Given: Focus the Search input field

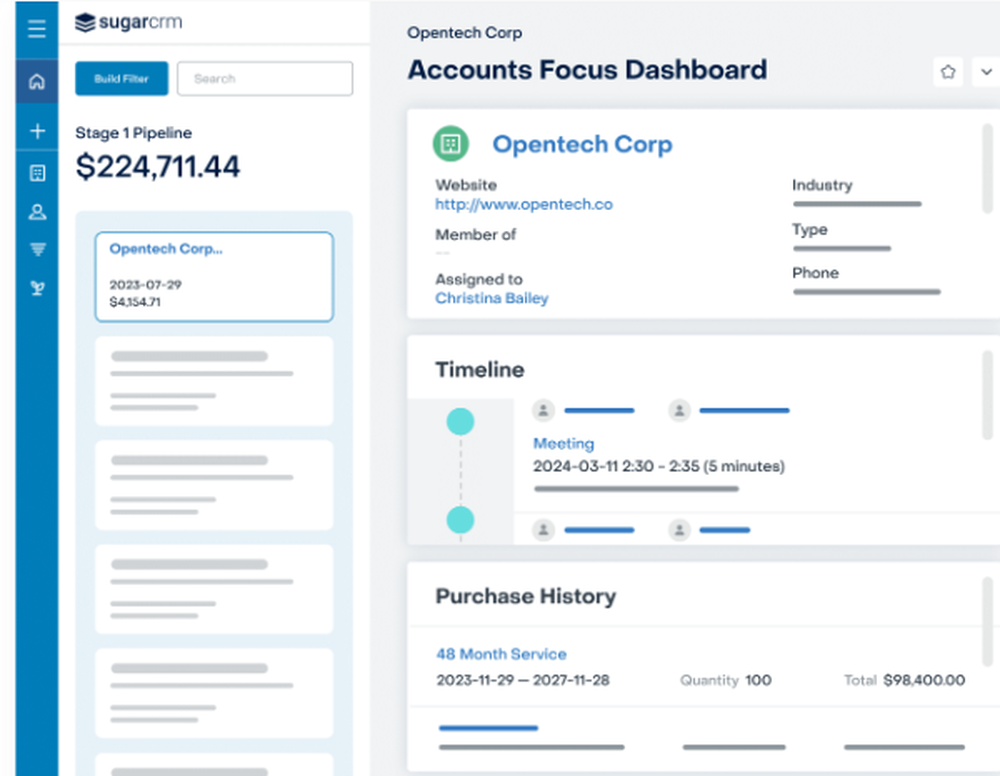Looking at the screenshot, I should [x=265, y=78].
